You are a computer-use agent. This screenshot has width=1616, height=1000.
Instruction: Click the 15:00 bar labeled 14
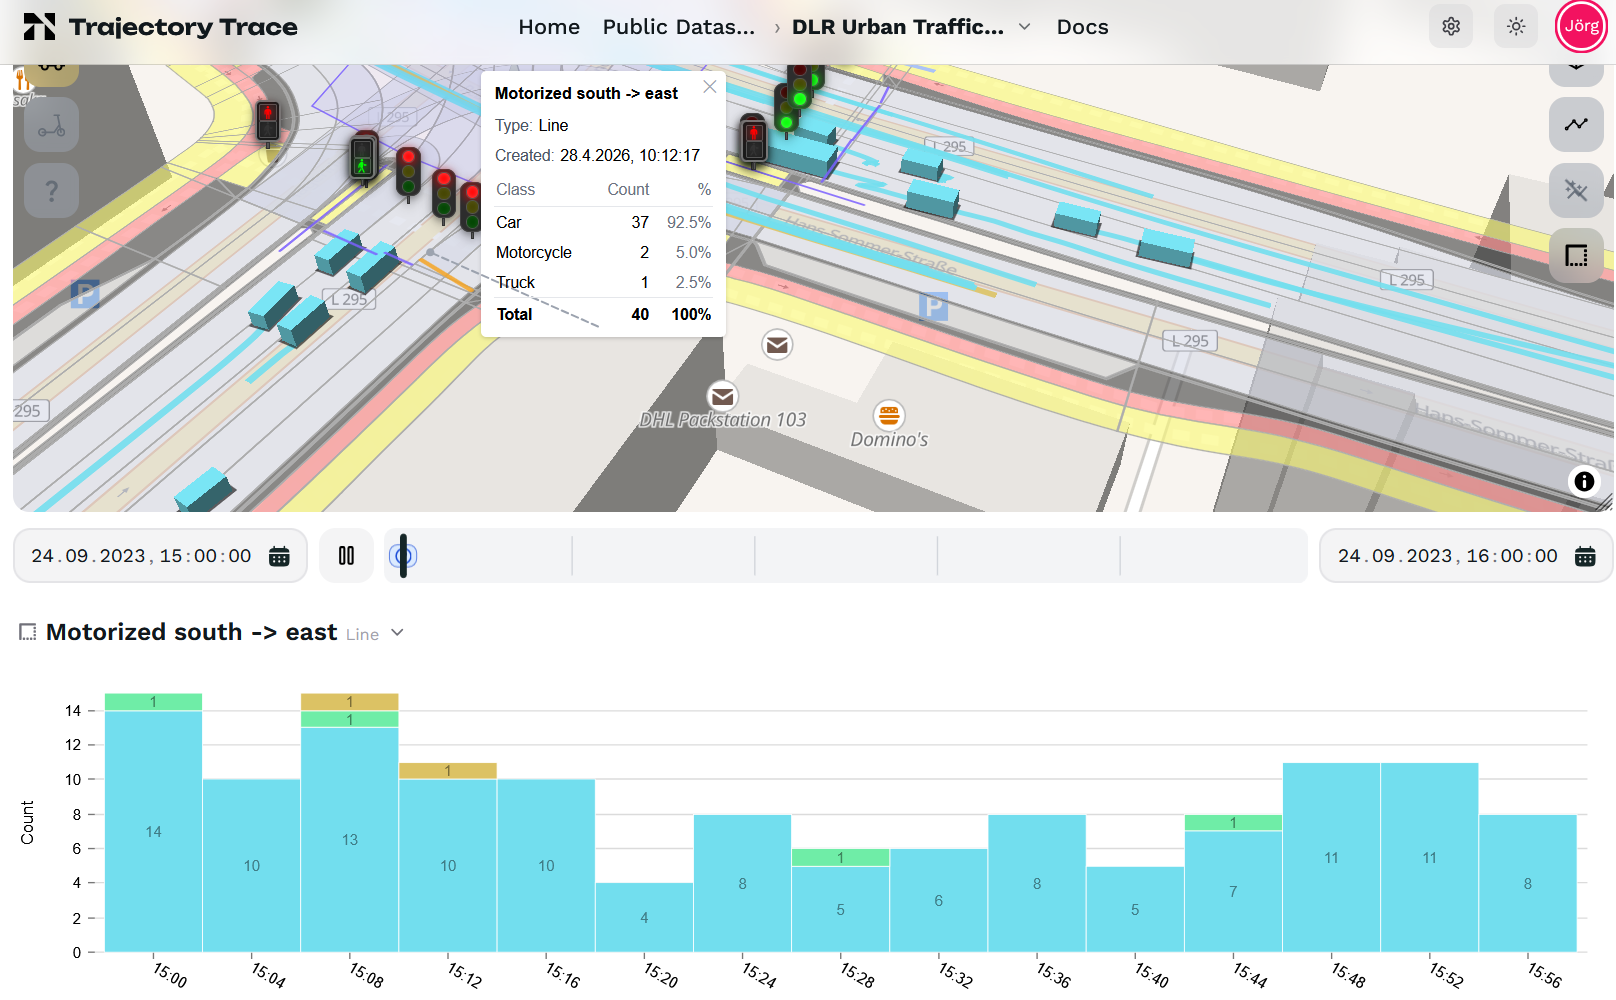click(153, 831)
